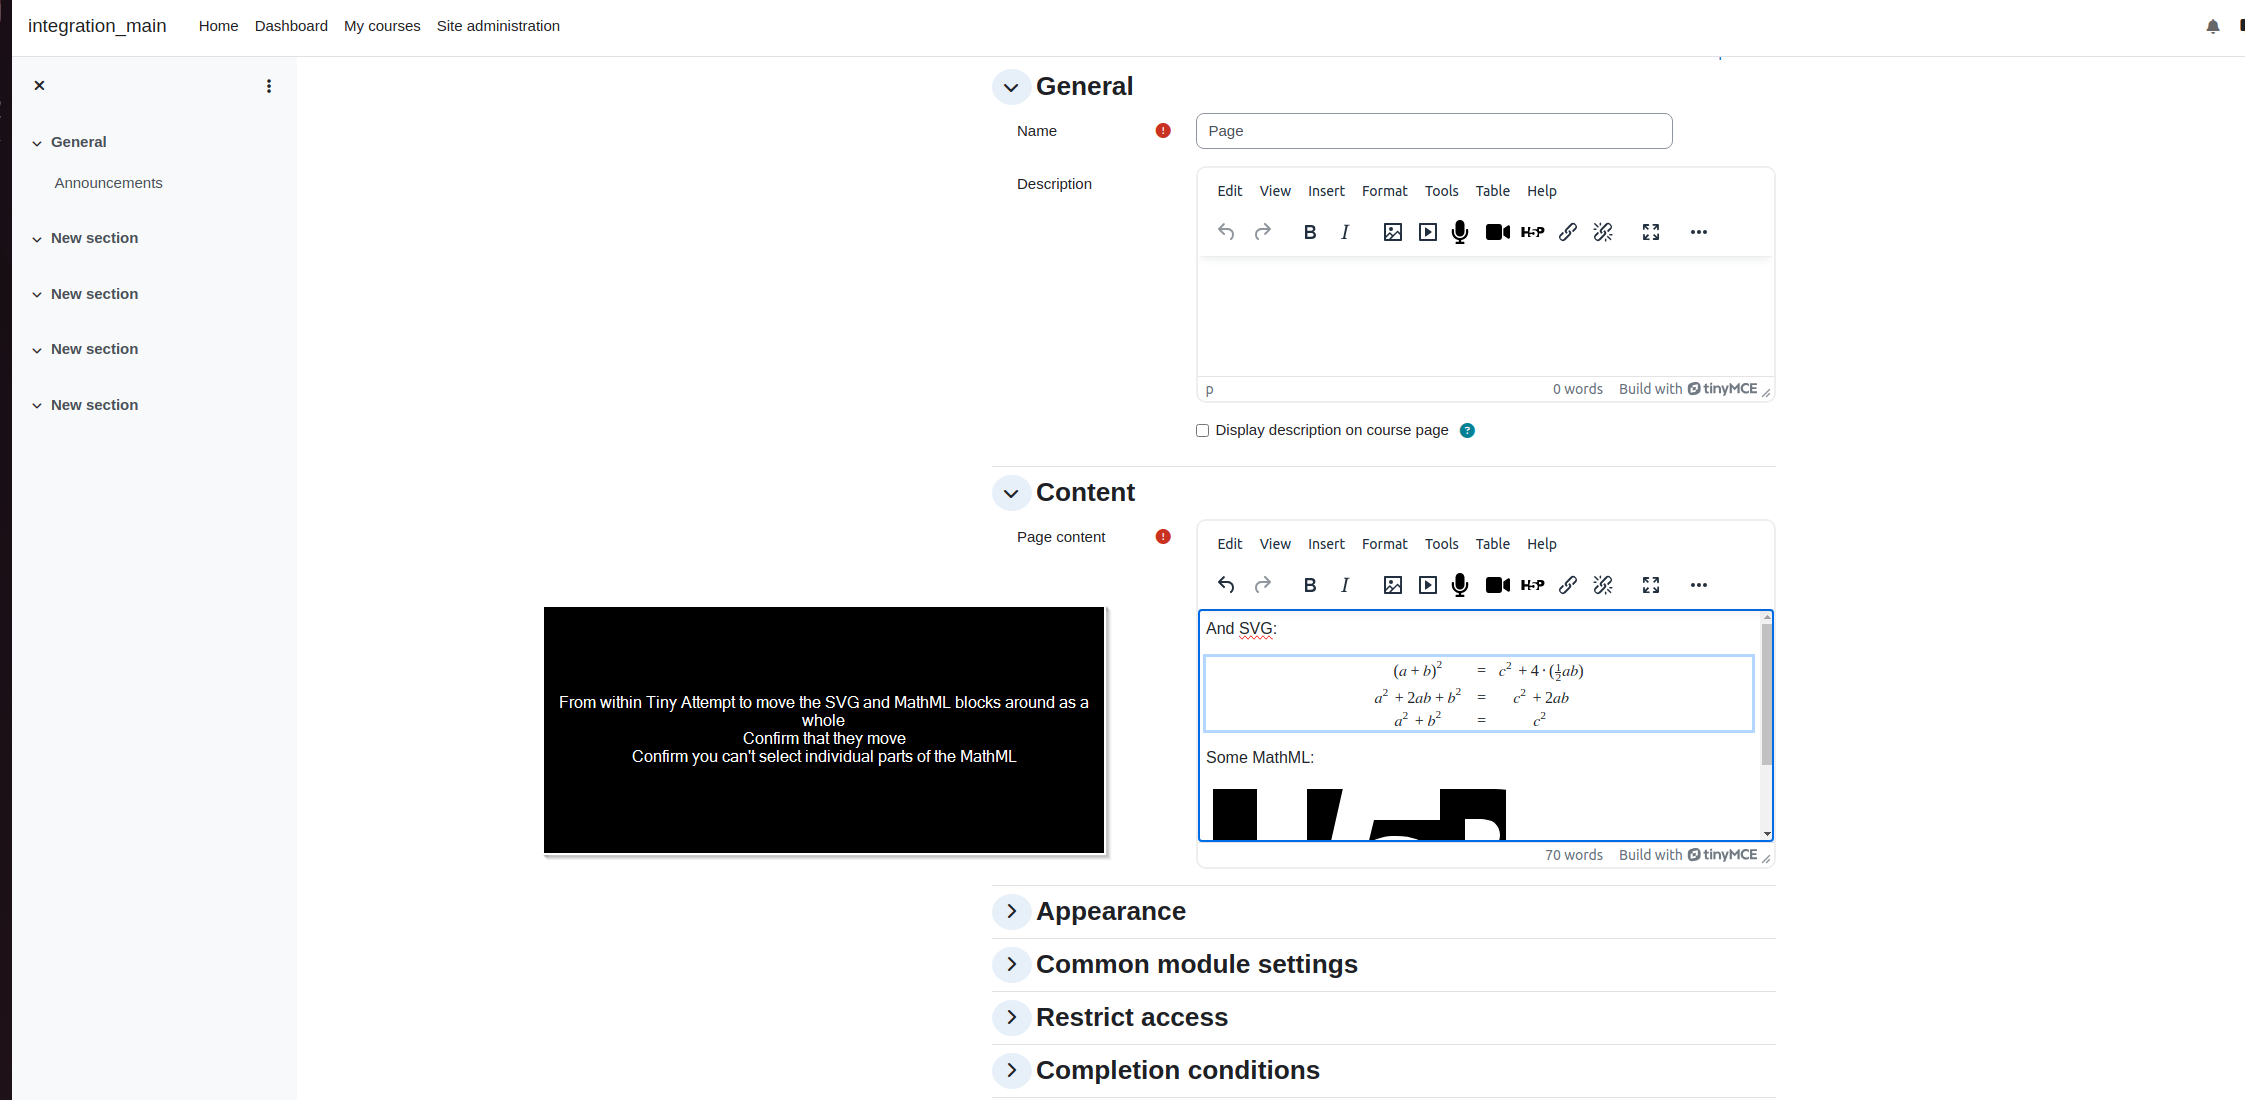2245x1100 pixels.
Task: Go to the Home navigation link
Action: point(218,26)
